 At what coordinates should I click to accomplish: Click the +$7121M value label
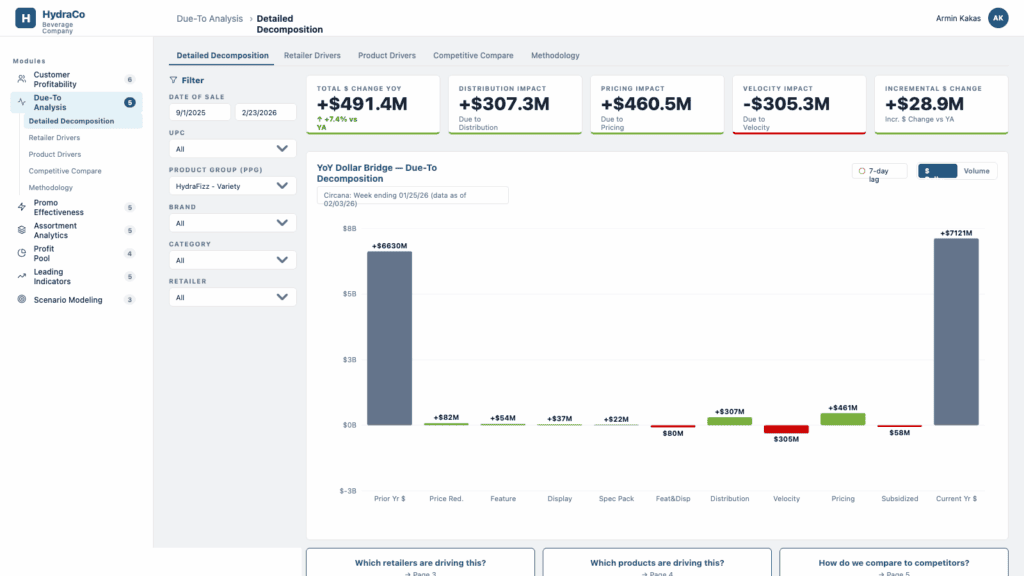[x=956, y=233]
